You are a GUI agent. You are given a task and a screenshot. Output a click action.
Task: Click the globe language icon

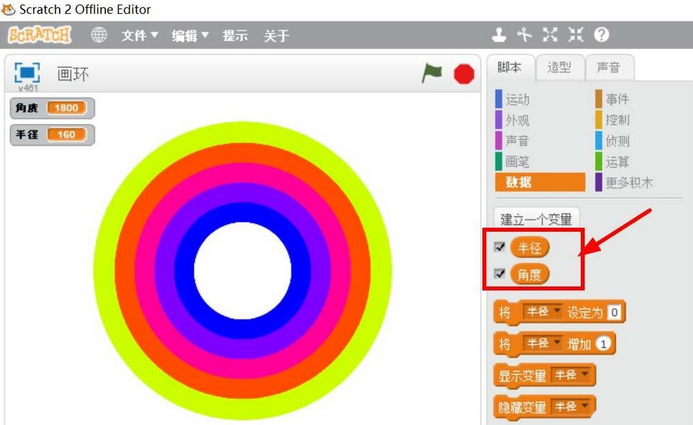[x=99, y=35]
